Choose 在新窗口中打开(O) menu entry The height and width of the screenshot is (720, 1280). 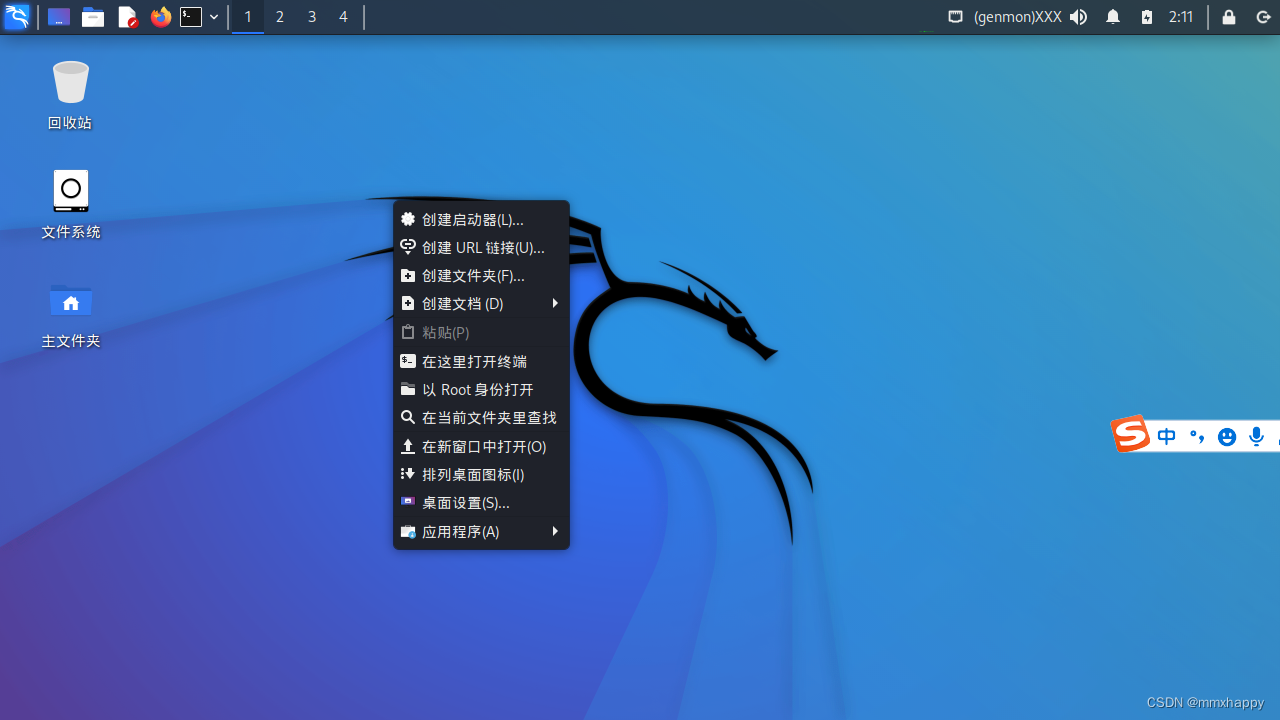[x=481, y=446]
